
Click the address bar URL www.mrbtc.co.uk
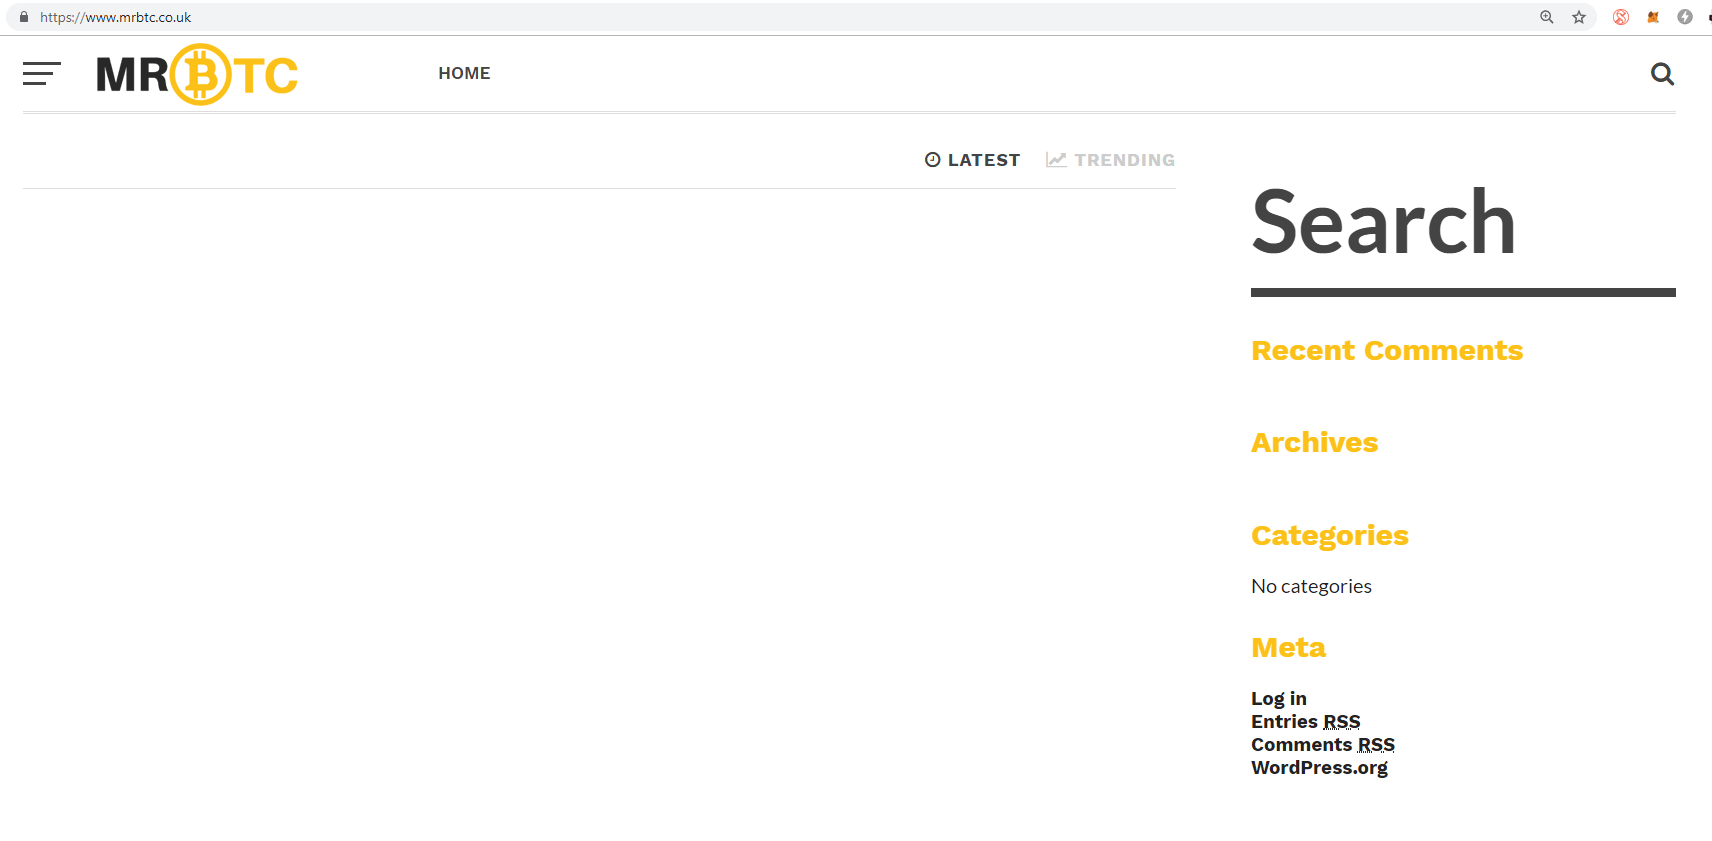tap(116, 17)
